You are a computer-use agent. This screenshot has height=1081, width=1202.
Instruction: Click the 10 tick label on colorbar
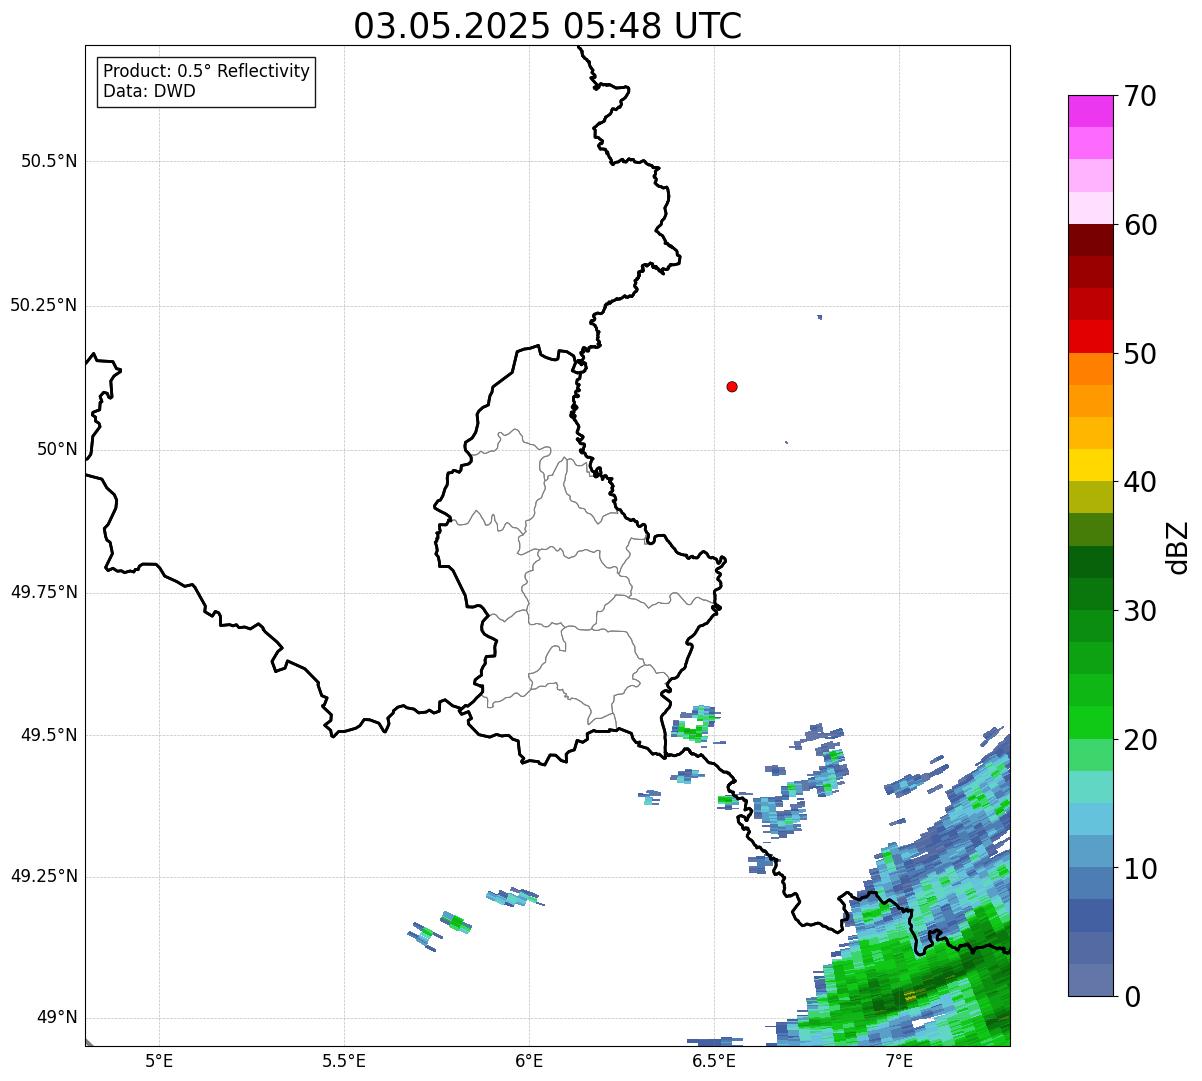pyautogui.click(x=1140, y=869)
